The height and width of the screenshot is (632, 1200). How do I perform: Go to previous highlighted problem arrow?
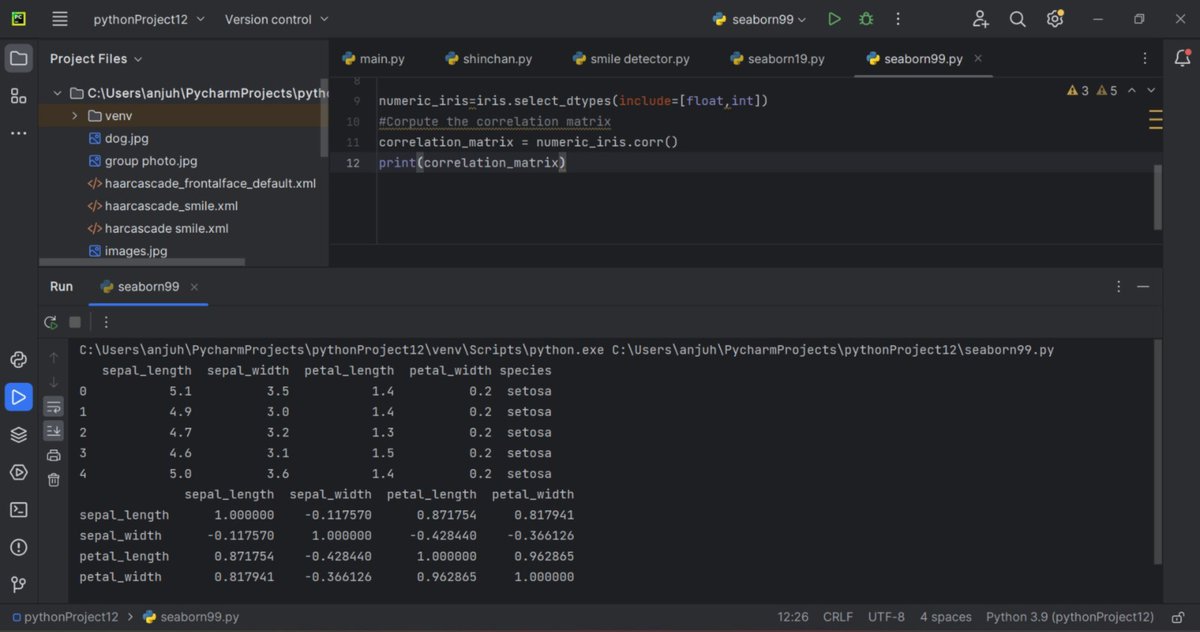point(1132,90)
